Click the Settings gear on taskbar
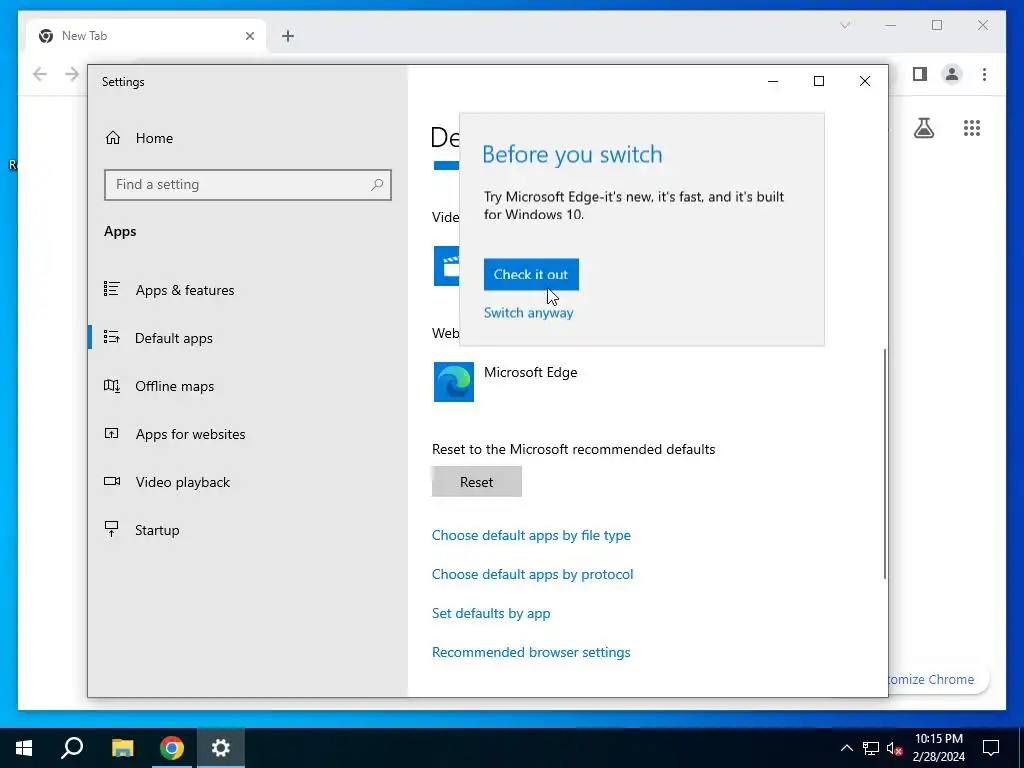The height and width of the screenshot is (768, 1024). [221, 748]
